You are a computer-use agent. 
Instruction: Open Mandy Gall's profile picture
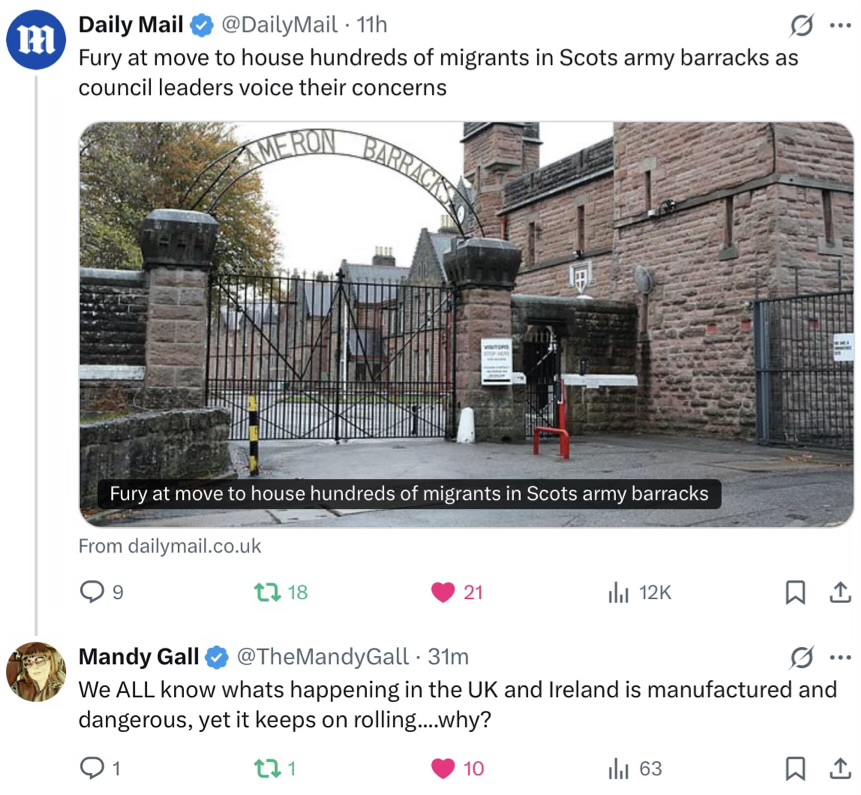pos(36,671)
